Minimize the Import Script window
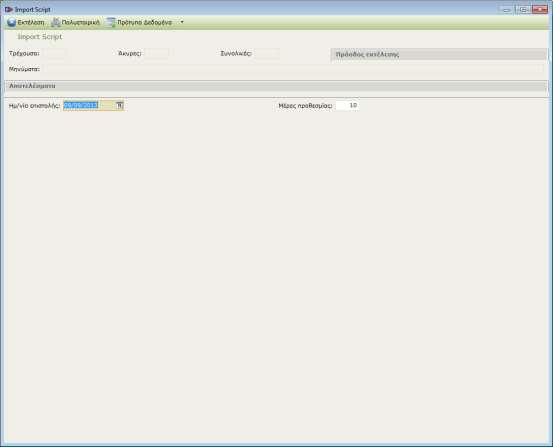The width and height of the screenshot is (553, 447). coord(507,10)
